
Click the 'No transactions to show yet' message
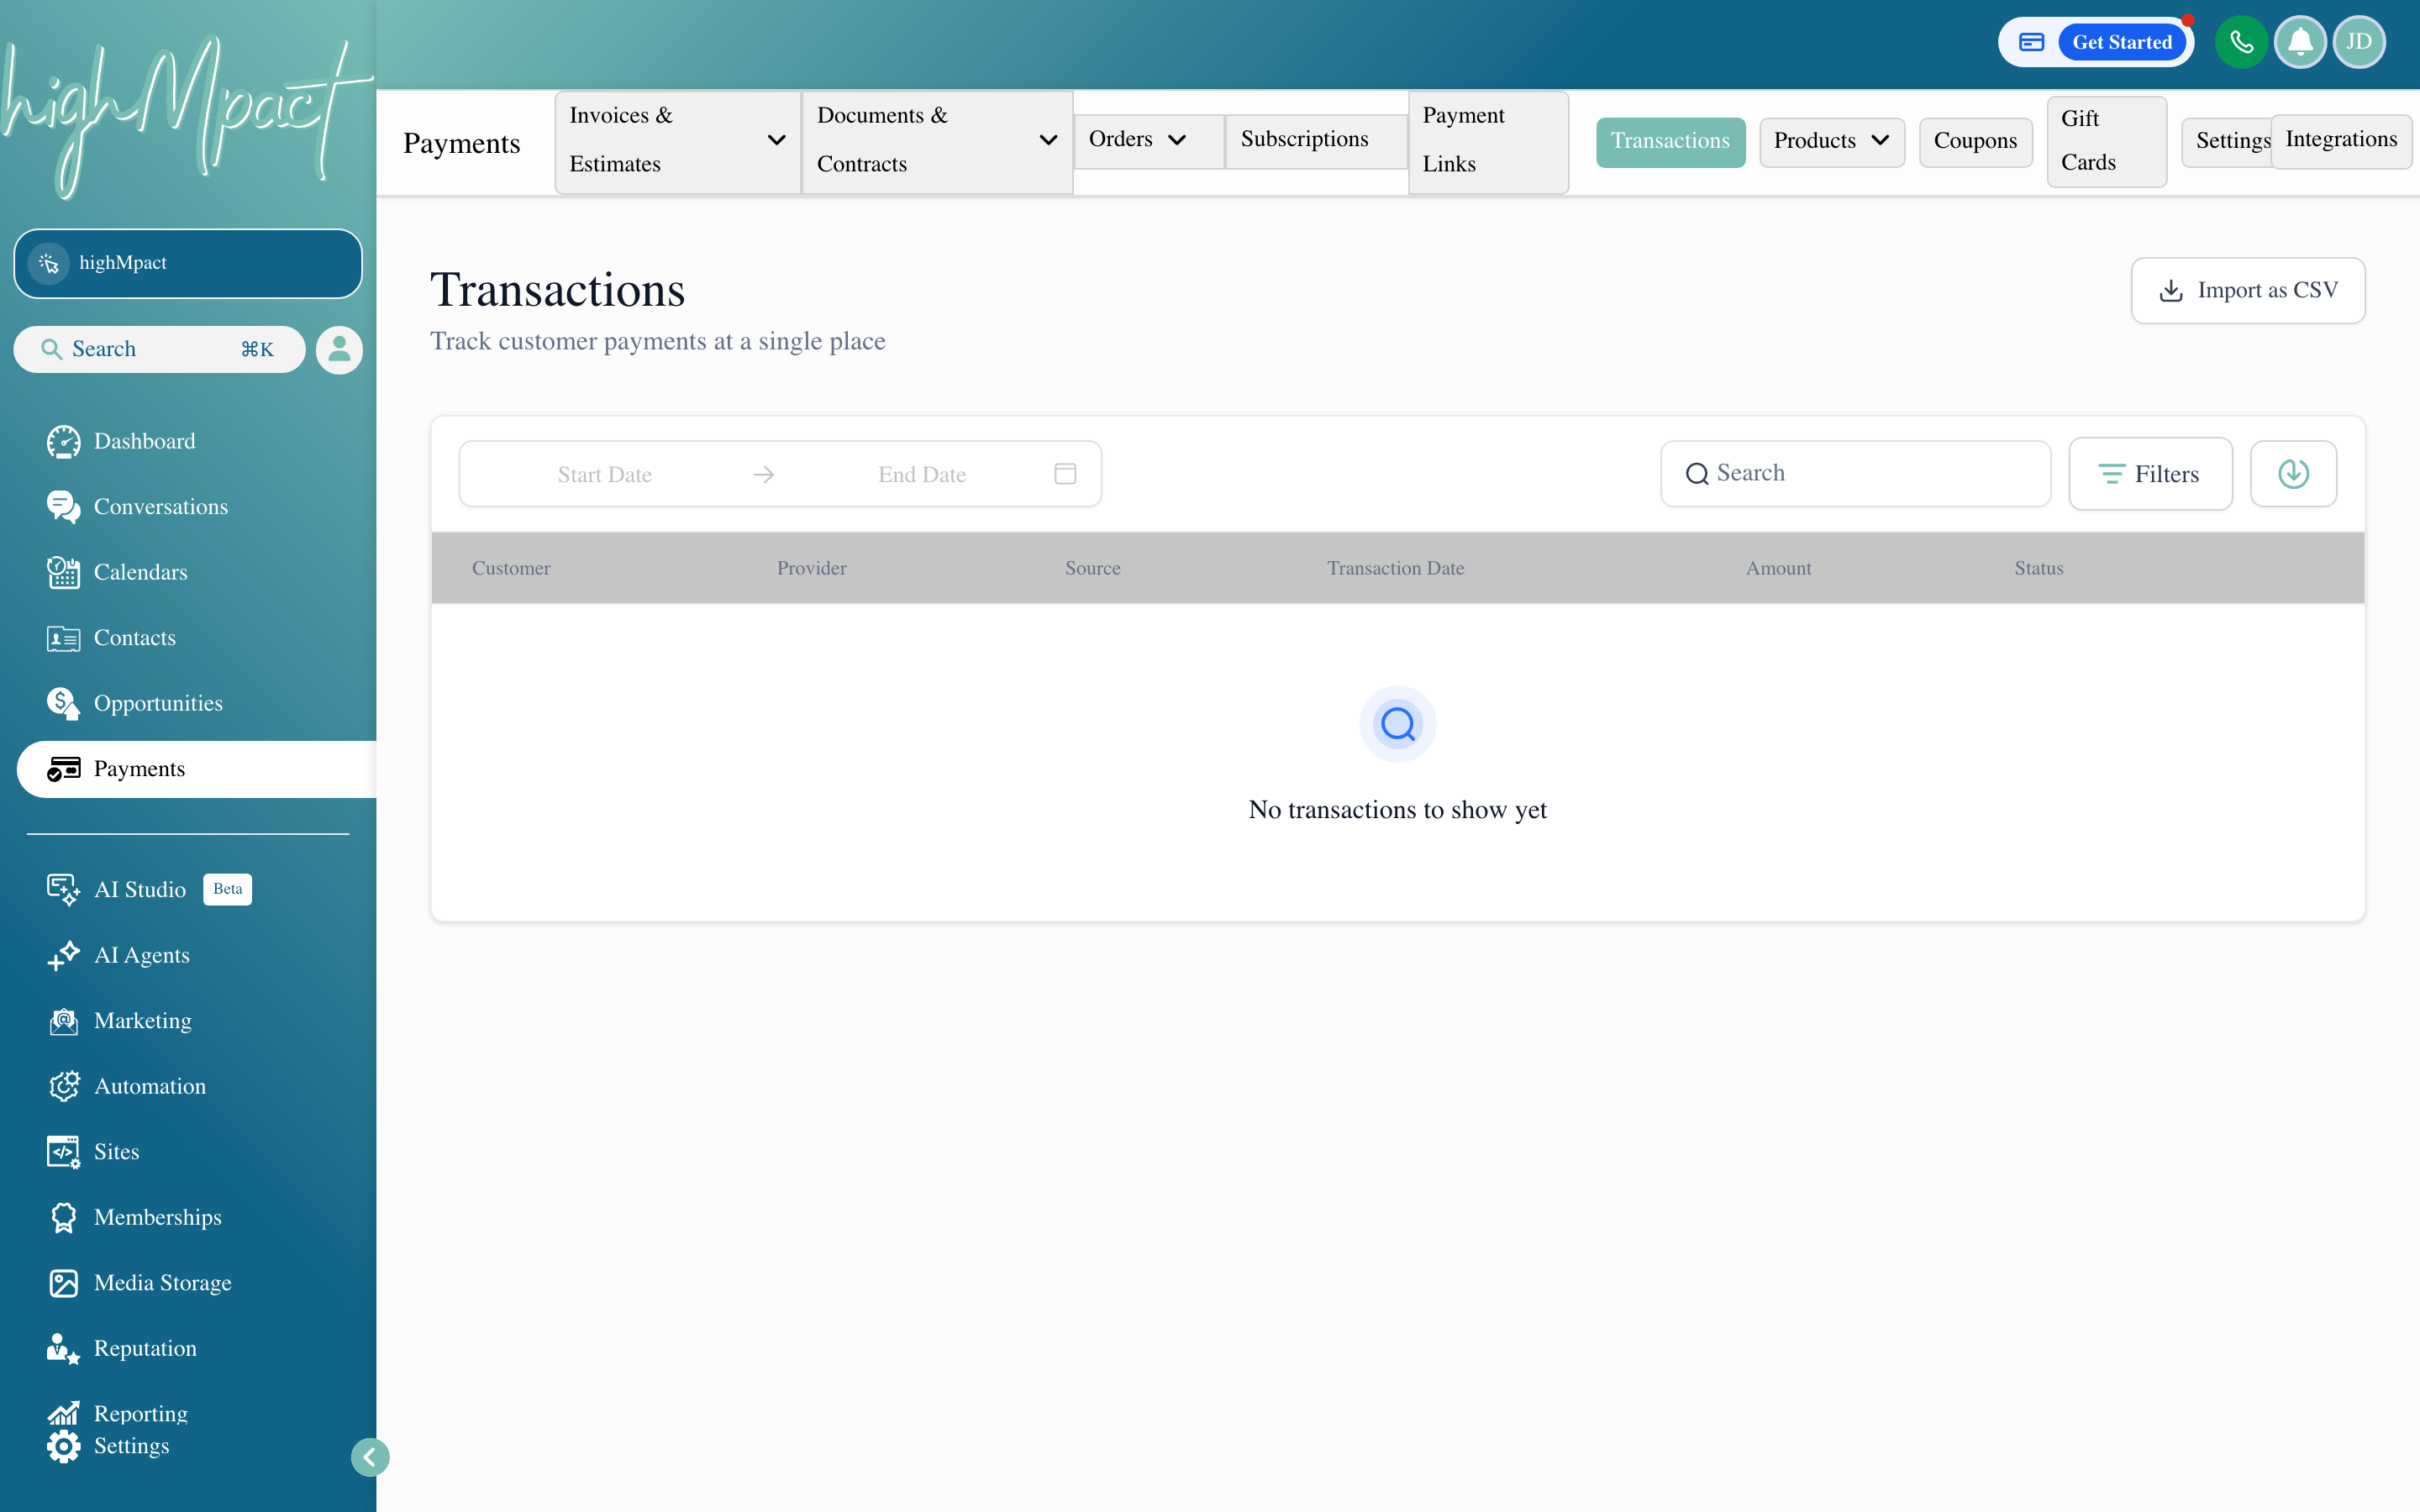coord(1397,809)
